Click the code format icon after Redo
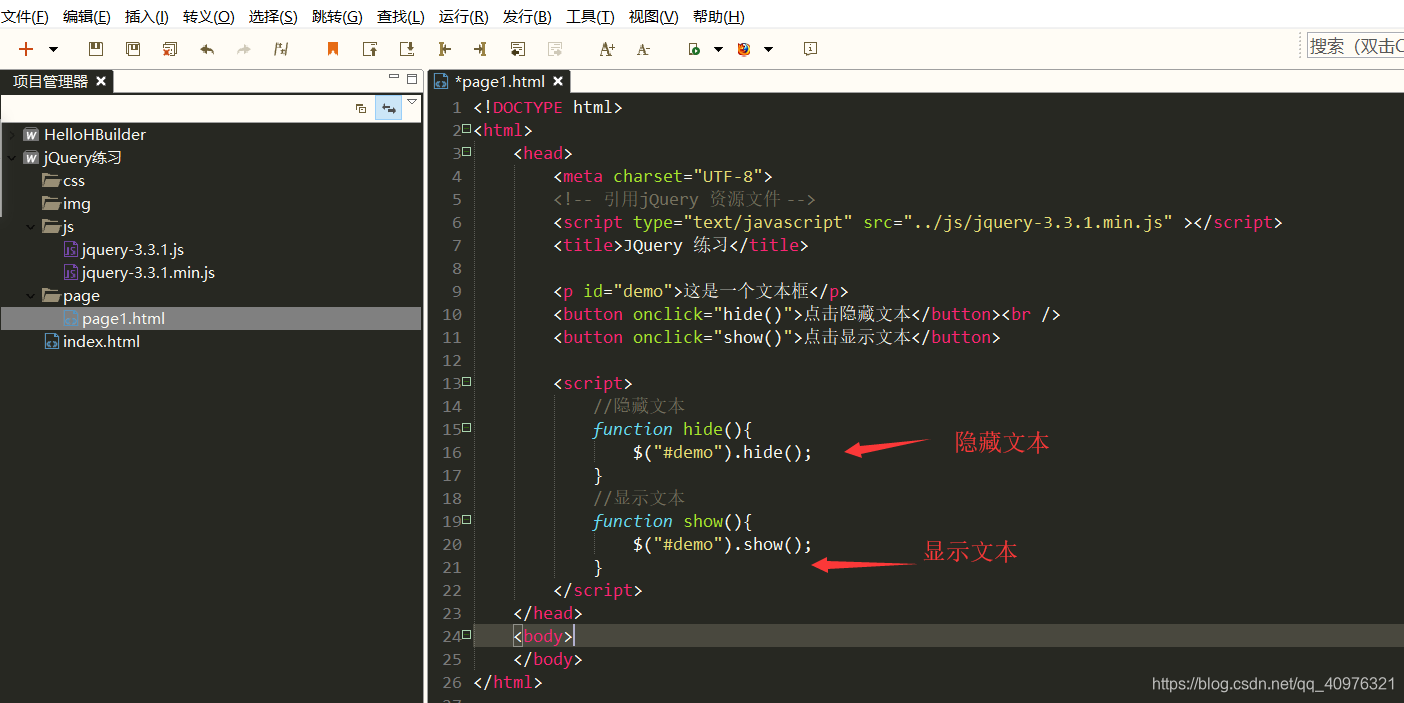The width and height of the screenshot is (1404, 703). [x=281, y=49]
